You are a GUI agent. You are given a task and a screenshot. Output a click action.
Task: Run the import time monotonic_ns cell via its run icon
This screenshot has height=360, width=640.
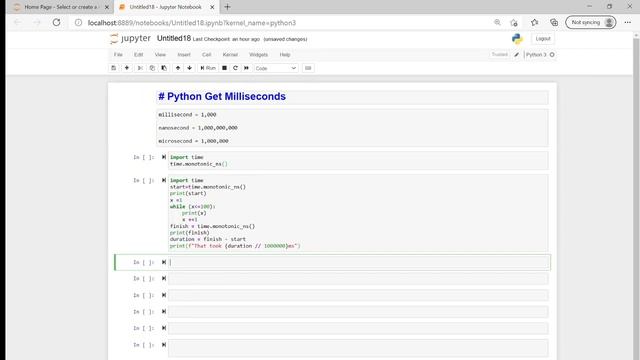164,157
